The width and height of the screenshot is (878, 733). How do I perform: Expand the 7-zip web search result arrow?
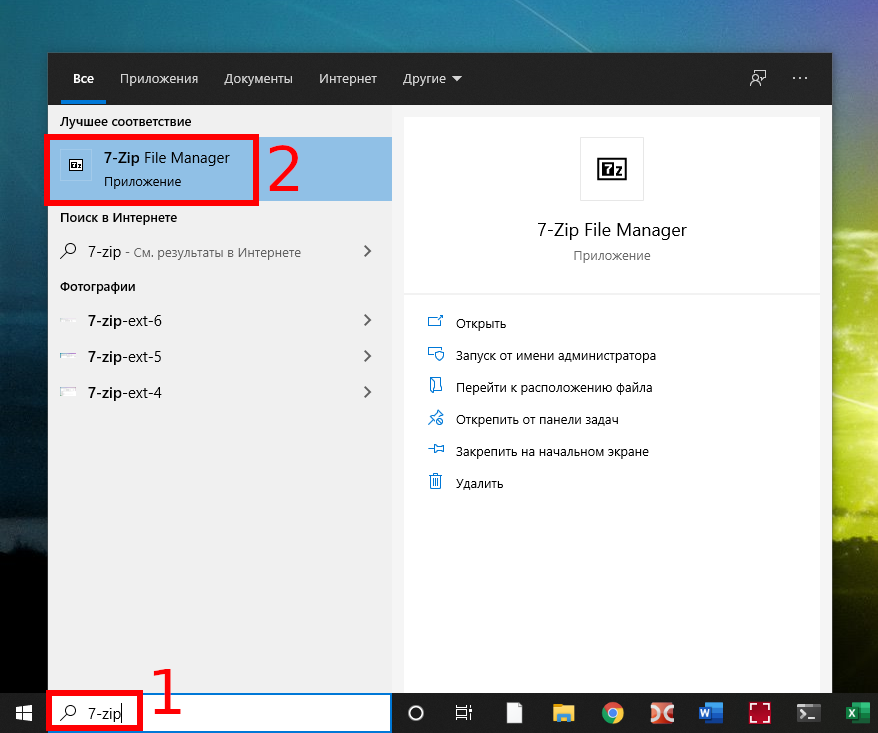click(368, 252)
